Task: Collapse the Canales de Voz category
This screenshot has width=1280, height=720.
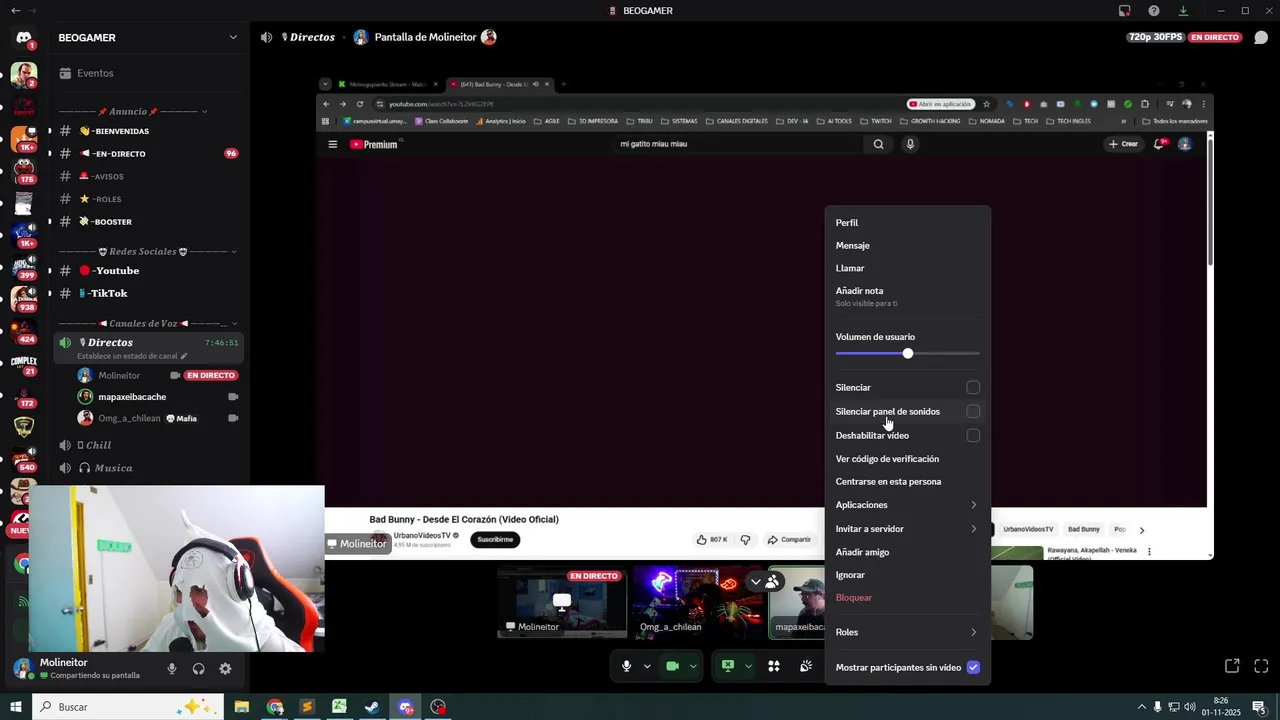Action: coord(148,323)
